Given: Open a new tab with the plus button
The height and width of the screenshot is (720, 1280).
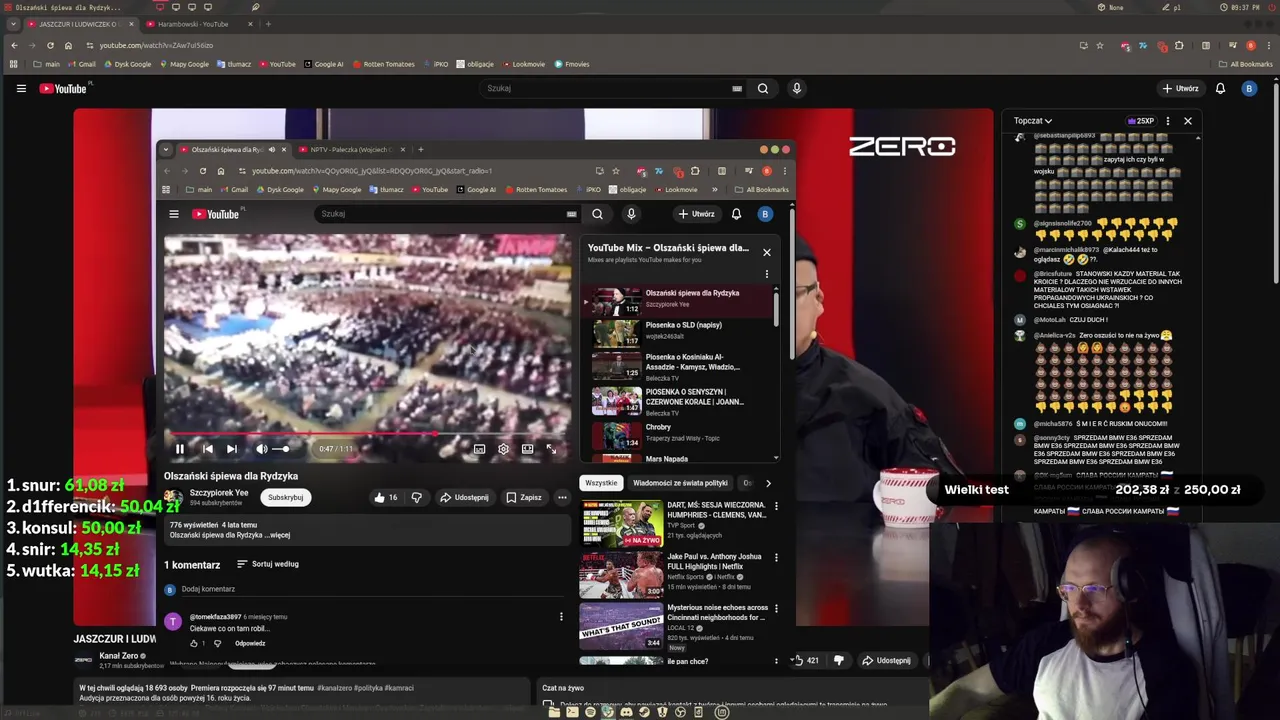Looking at the screenshot, I should tap(268, 24).
